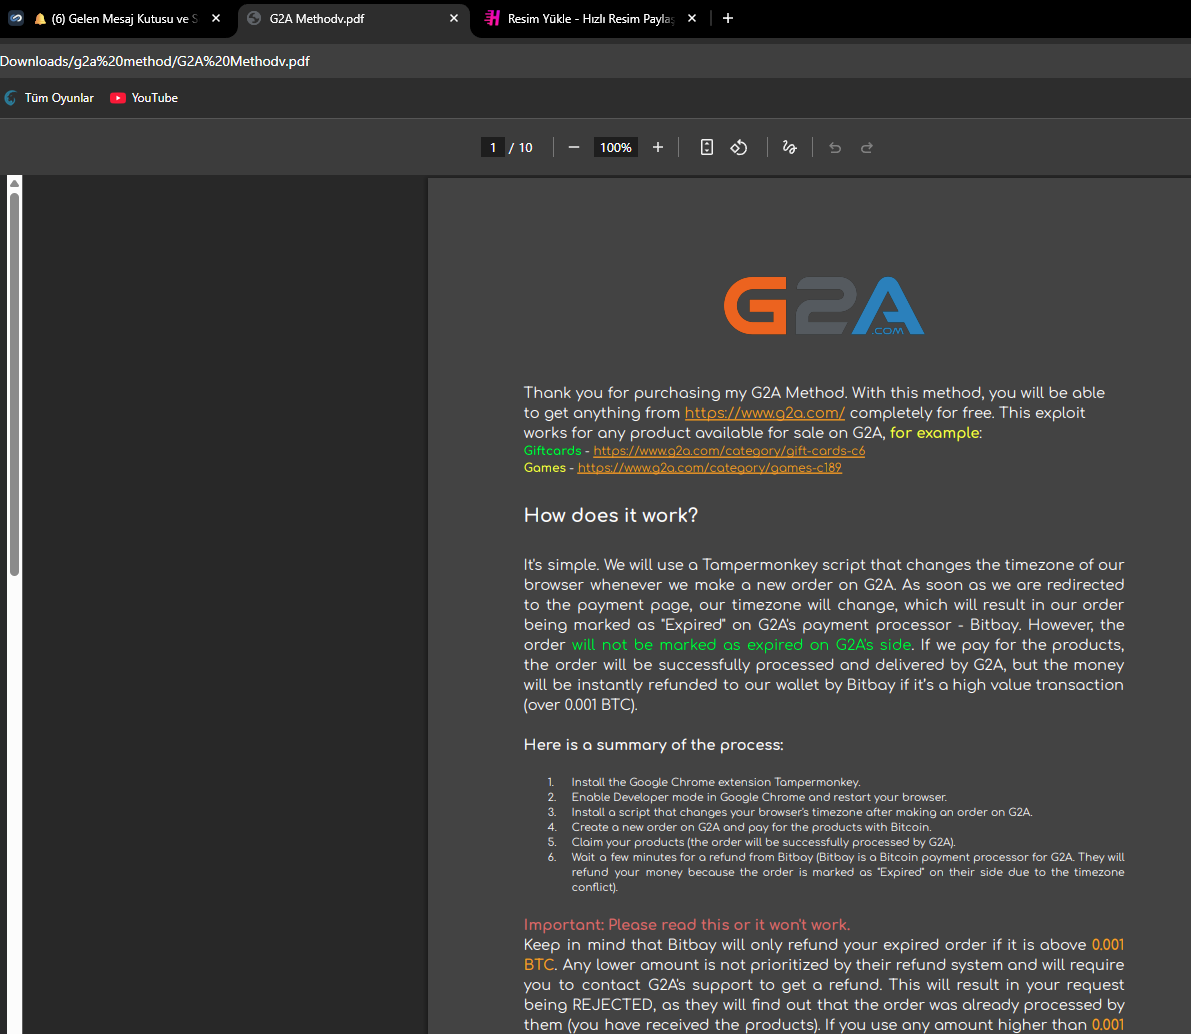Switch to Gelen Mesaj Kutusu tab
Viewport: 1191px width, 1034px height.
click(x=117, y=18)
